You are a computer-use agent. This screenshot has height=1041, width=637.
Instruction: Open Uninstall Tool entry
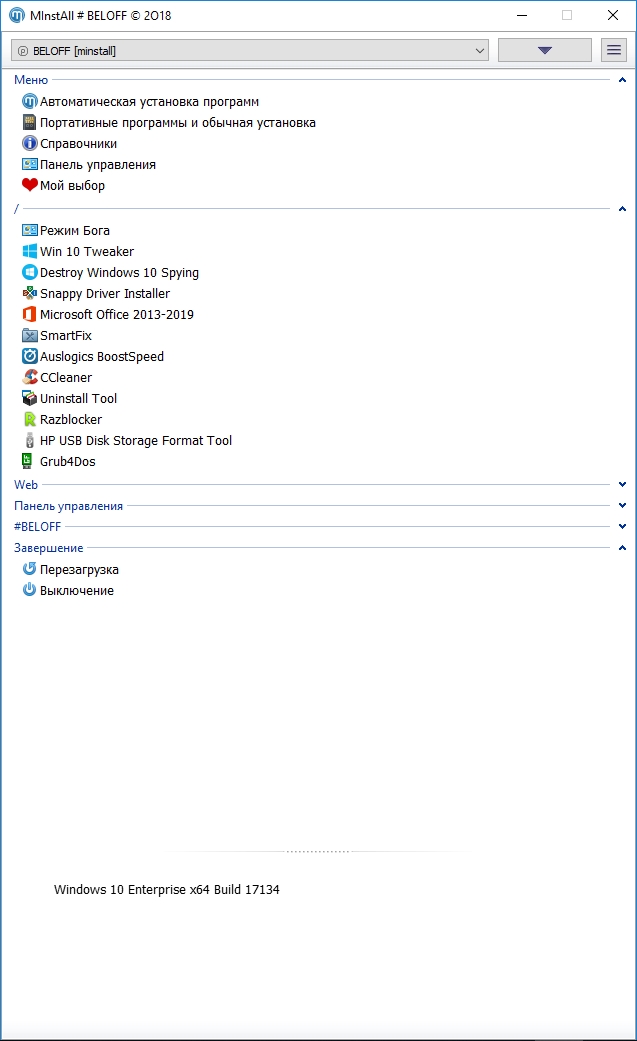[78, 398]
